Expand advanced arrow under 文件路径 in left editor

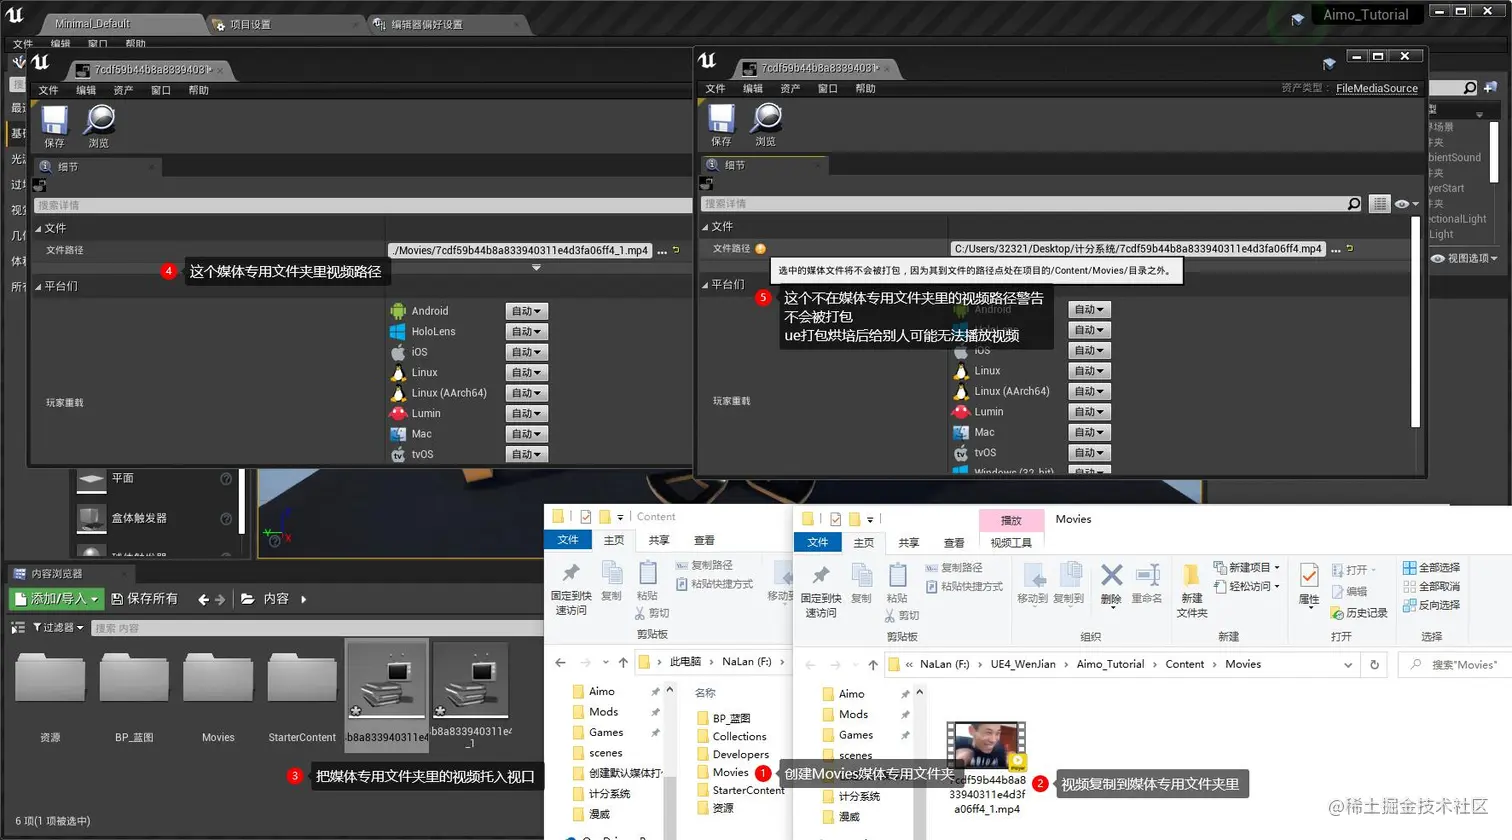coord(536,268)
